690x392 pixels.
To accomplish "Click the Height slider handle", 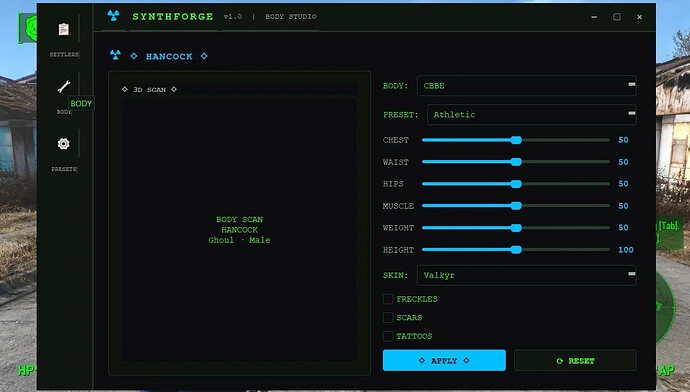I will pyautogui.click(x=516, y=249).
